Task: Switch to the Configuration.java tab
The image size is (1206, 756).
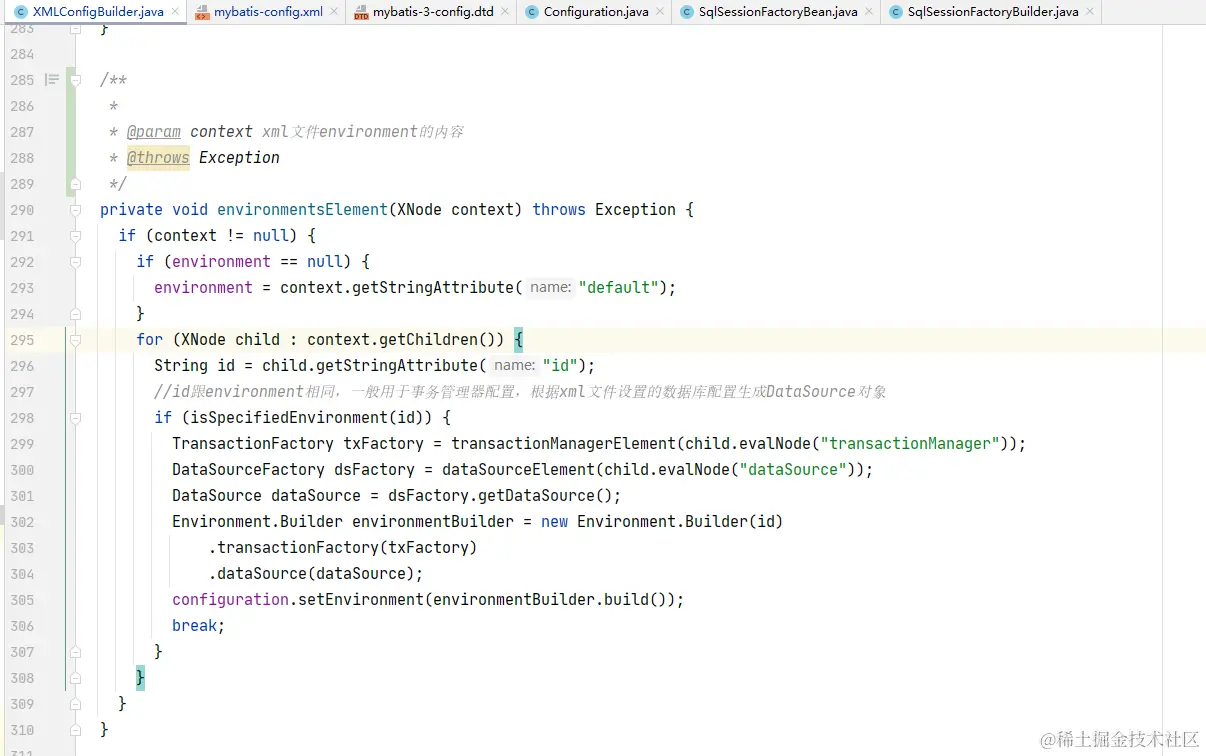Action: pos(596,12)
